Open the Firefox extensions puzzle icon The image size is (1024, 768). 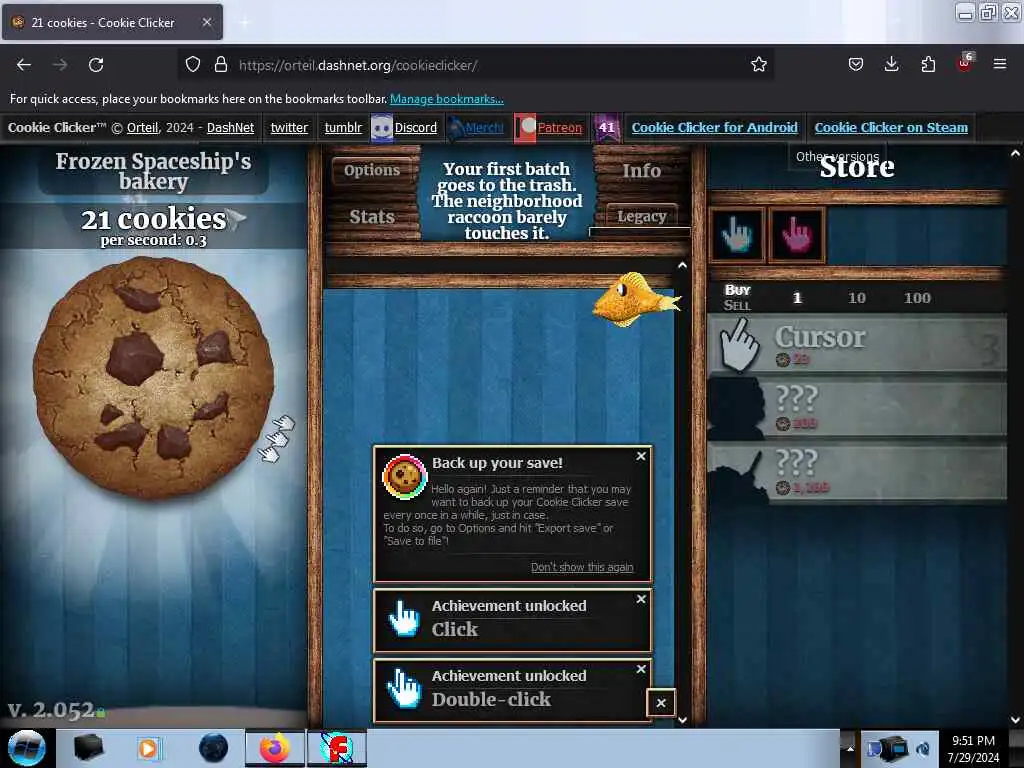pos(928,65)
